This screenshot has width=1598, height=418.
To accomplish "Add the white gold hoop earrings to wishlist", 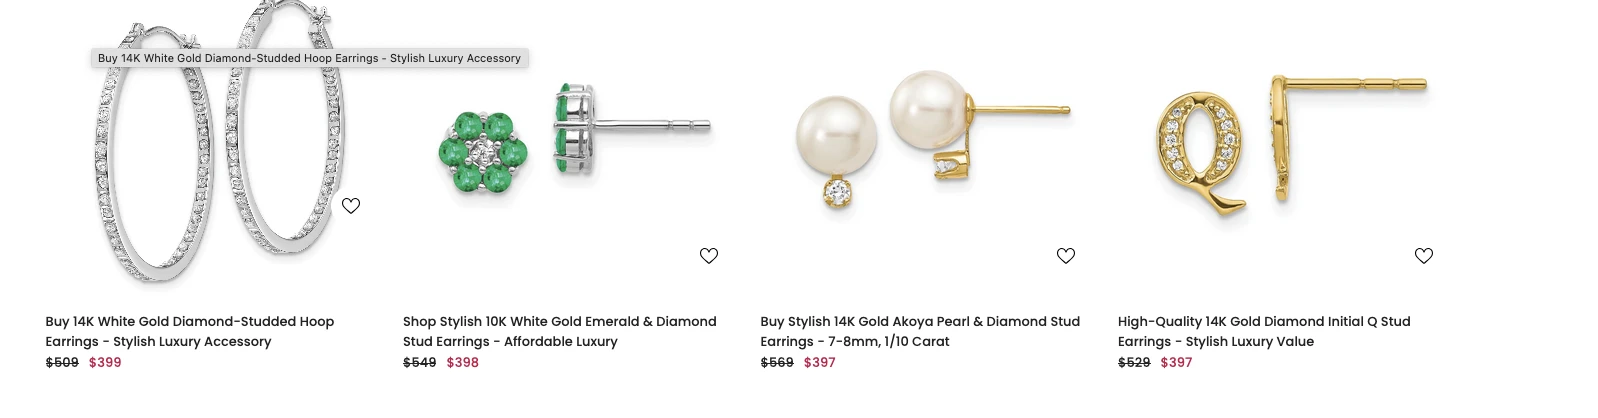I will (x=351, y=206).
